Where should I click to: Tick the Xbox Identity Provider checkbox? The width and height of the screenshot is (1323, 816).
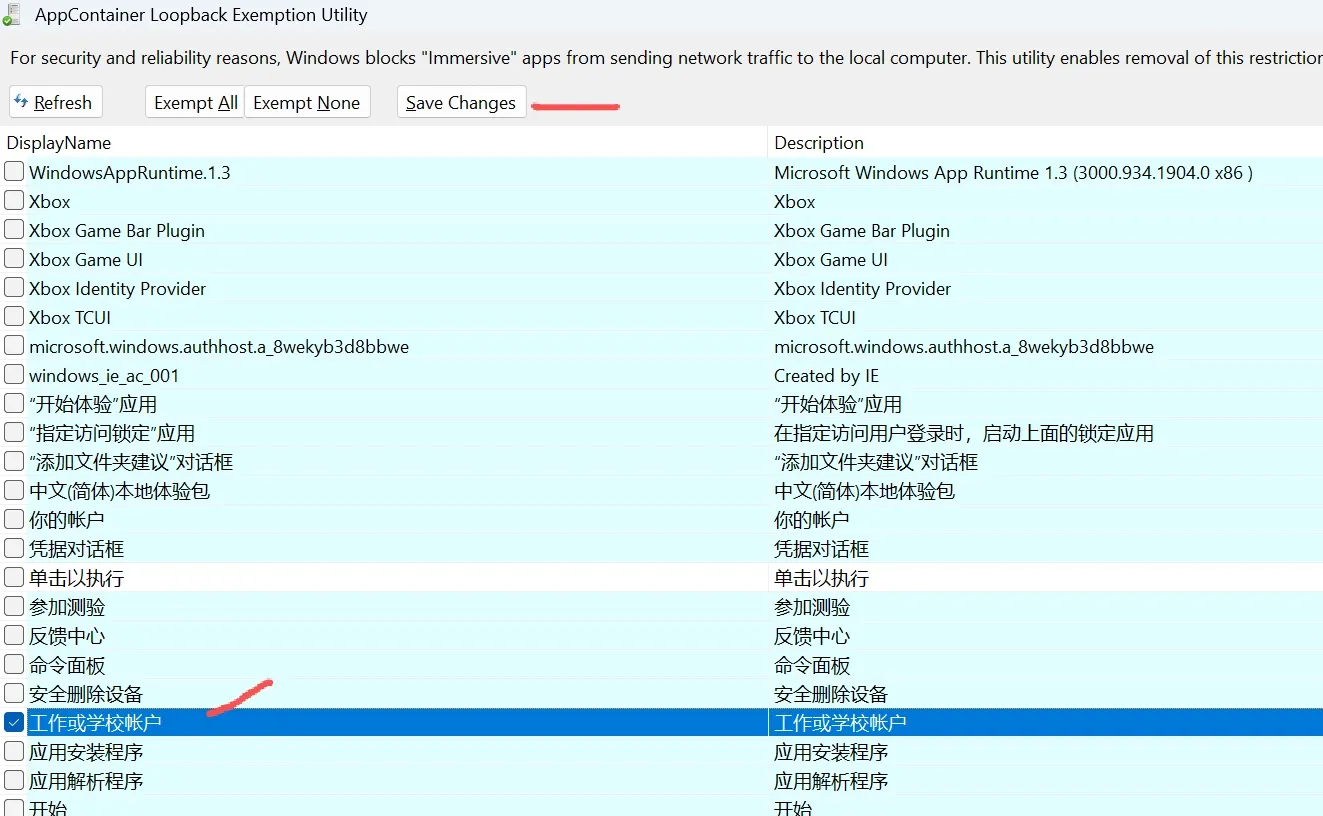point(14,288)
